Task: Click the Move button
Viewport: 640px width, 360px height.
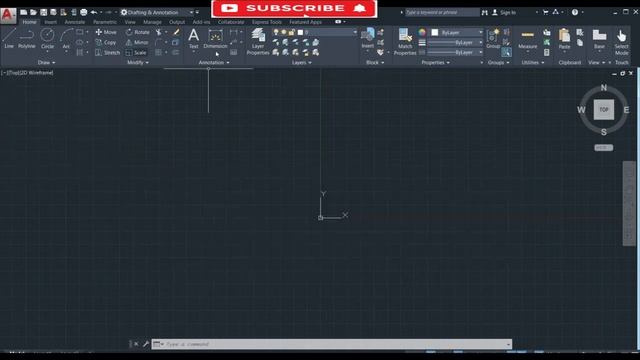Action: tap(106, 32)
